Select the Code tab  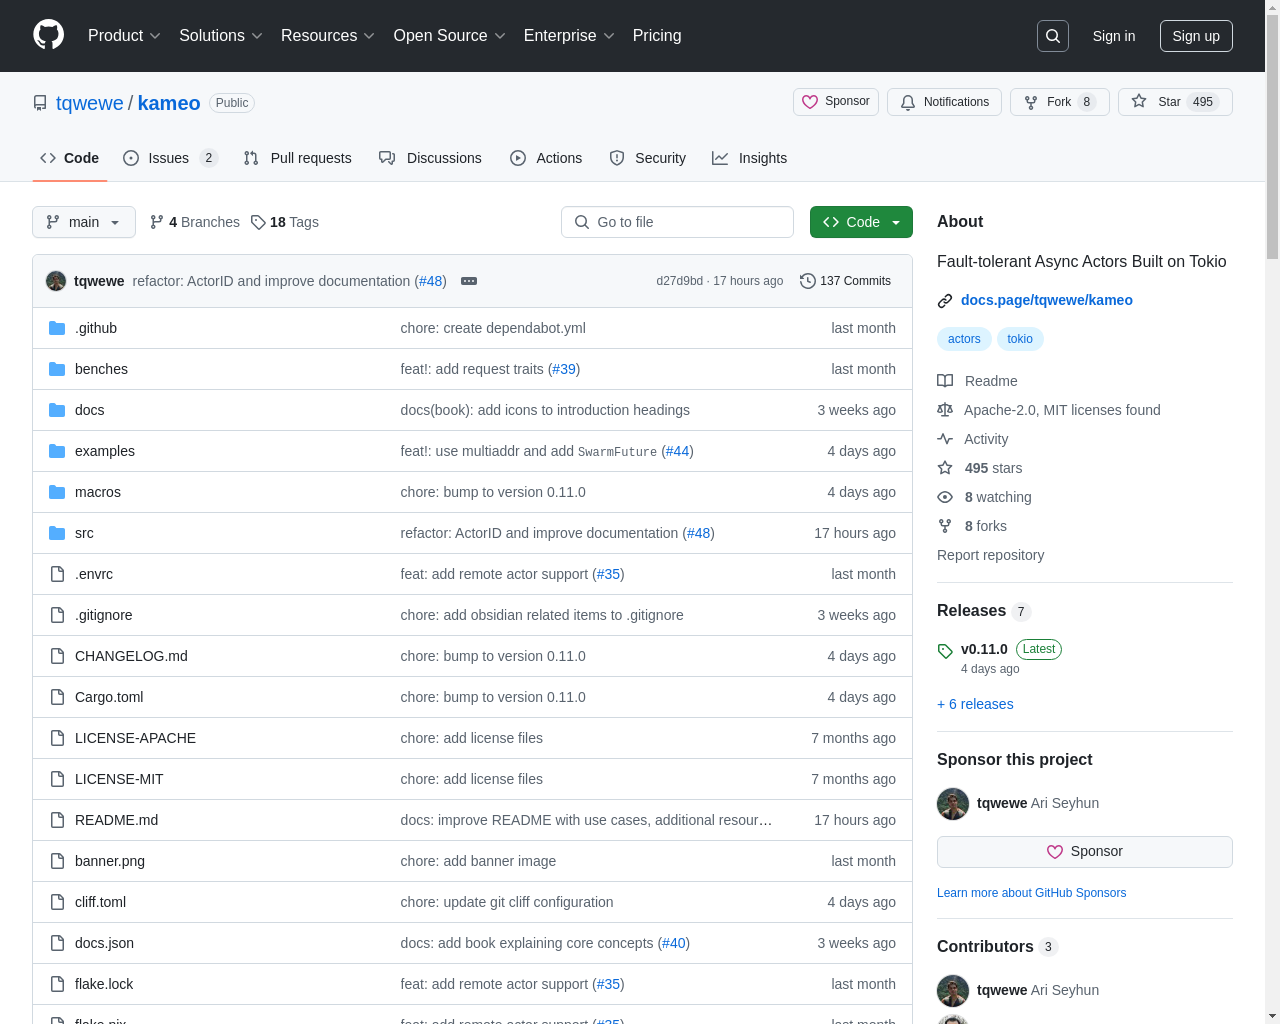point(70,158)
